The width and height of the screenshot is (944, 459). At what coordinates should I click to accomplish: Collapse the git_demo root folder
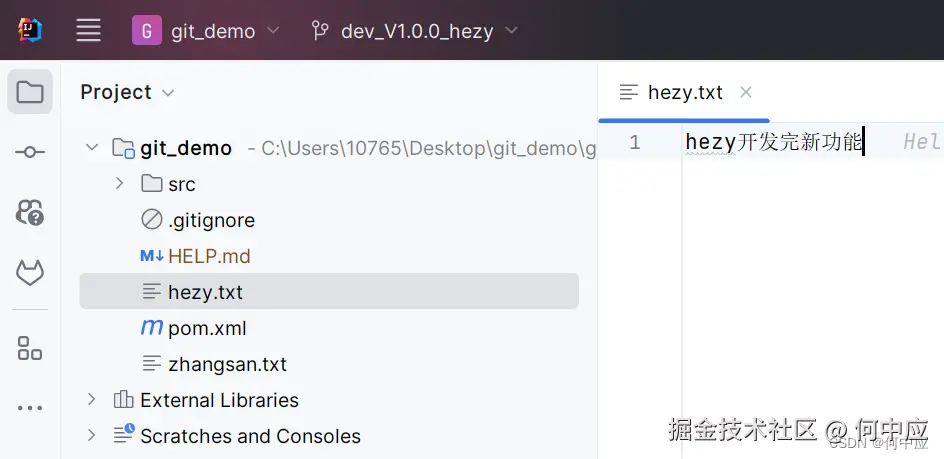point(92,148)
